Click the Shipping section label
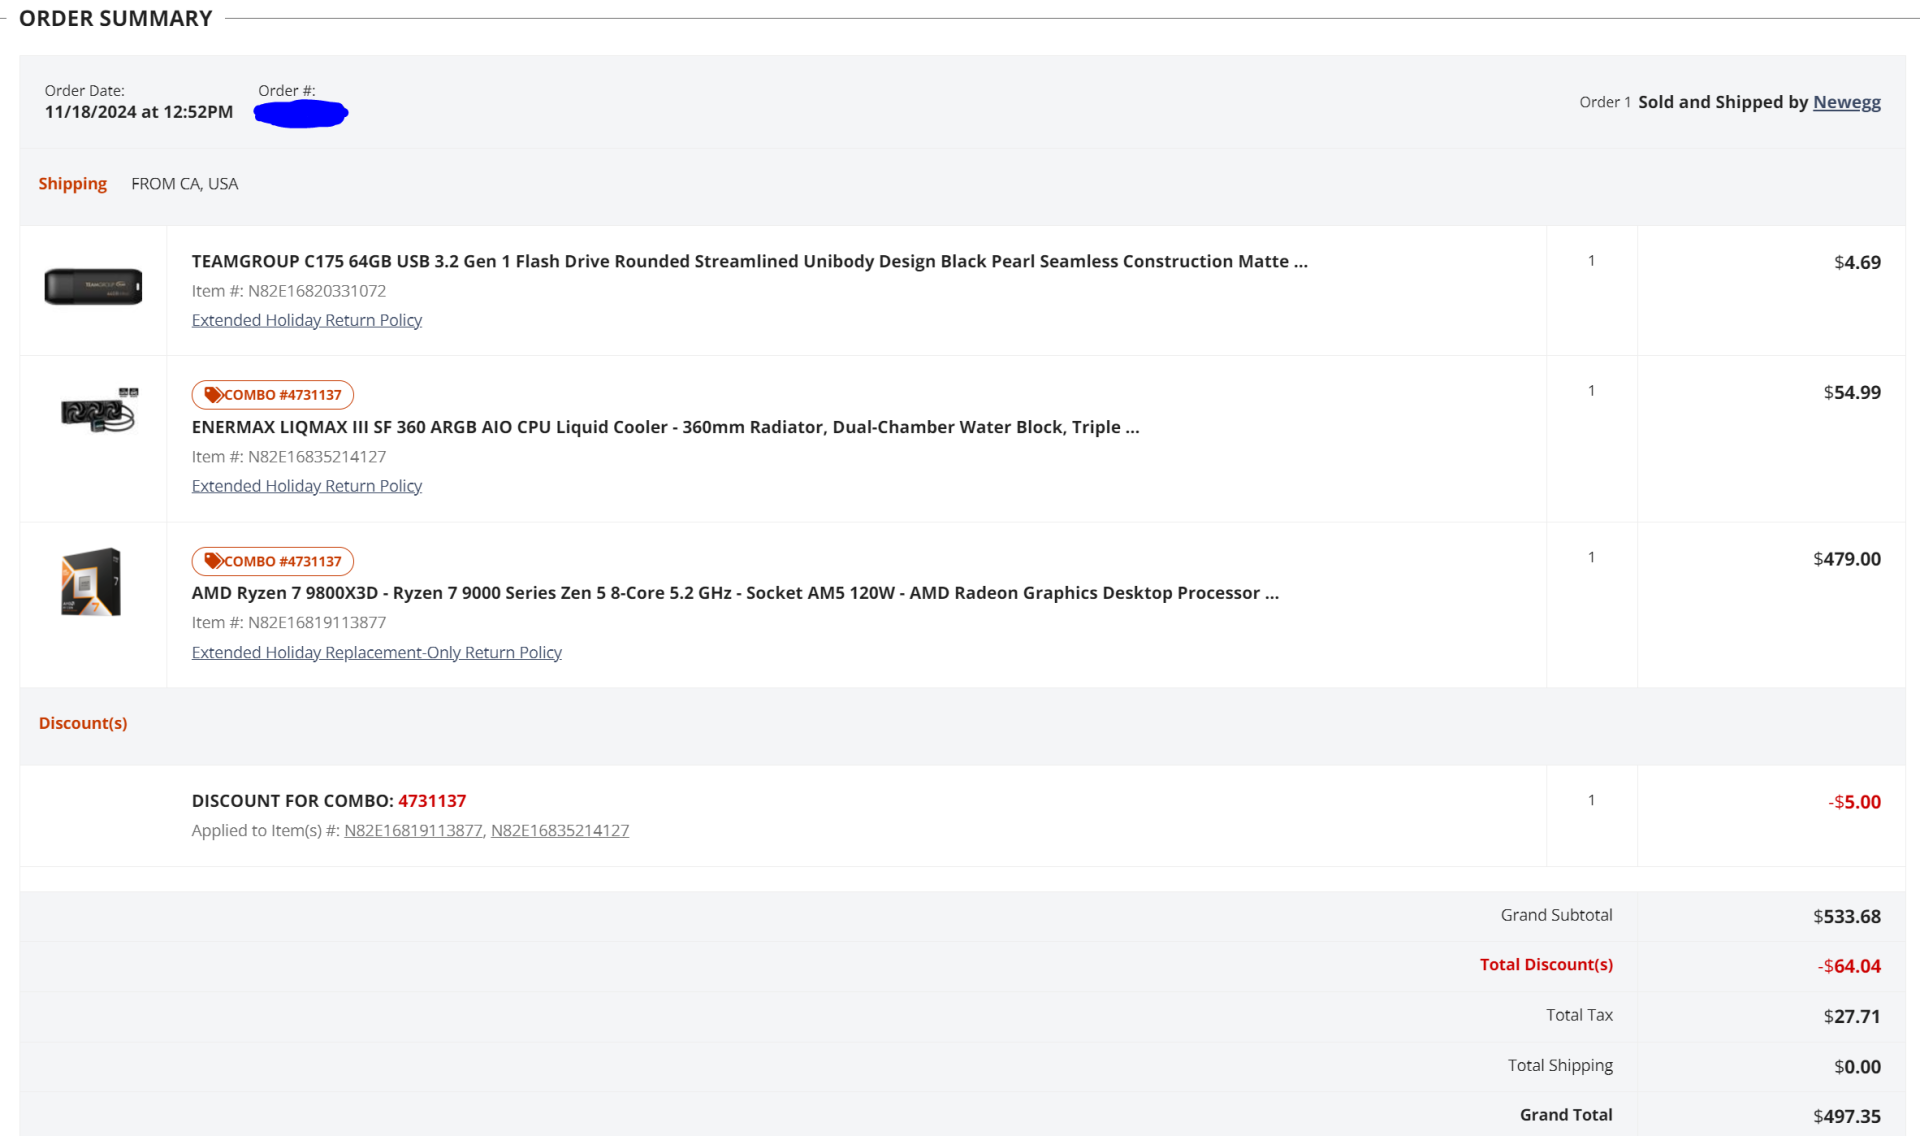Screen dimensions: 1920x1136 72,184
